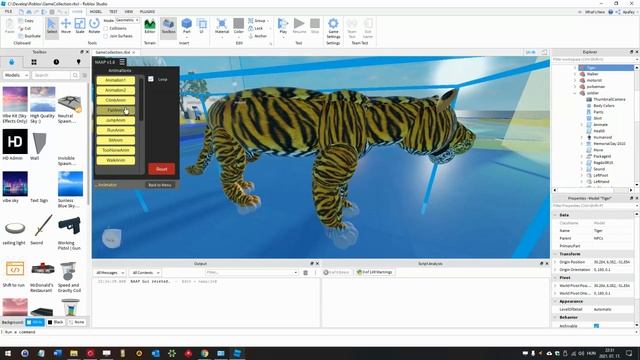Open Game Settings
The image size is (640, 360).
pos(333,28)
